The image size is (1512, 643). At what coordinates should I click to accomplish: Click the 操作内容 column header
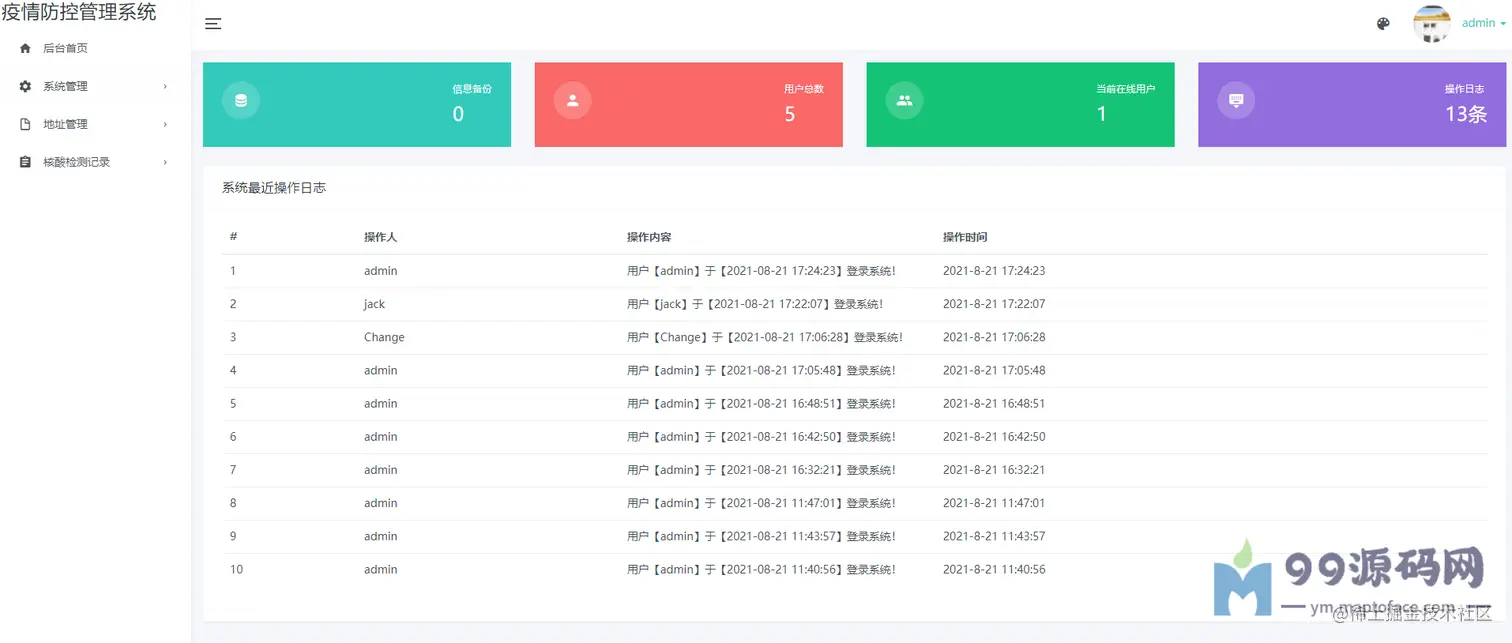tap(649, 237)
